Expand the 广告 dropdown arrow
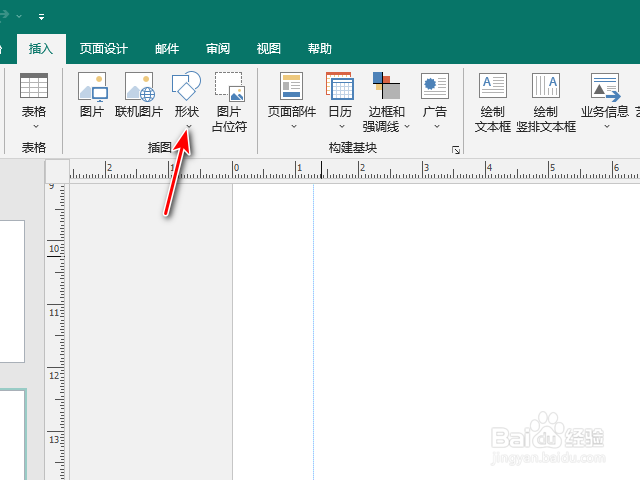Screen dimensions: 640x480 [x=437, y=127]
